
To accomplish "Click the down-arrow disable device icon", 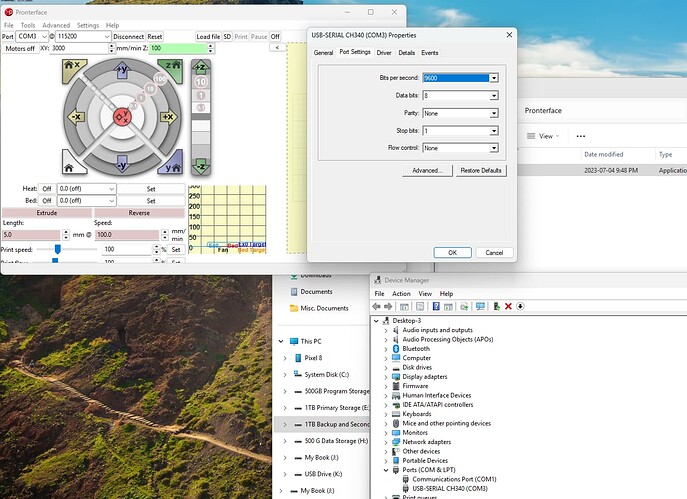I will tap(520, 306).
